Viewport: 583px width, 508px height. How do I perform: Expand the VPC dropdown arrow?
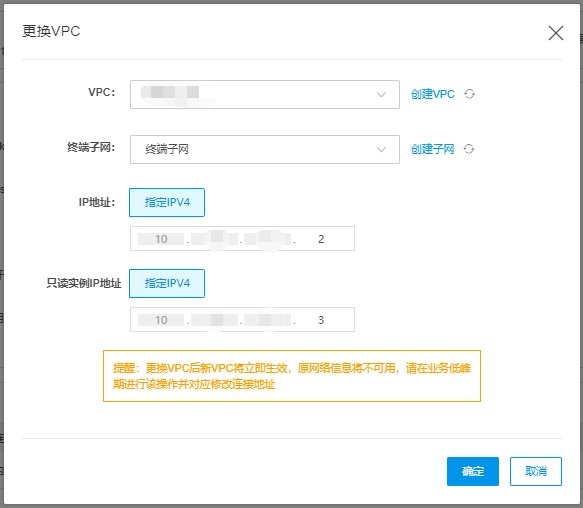coord(381,94)
